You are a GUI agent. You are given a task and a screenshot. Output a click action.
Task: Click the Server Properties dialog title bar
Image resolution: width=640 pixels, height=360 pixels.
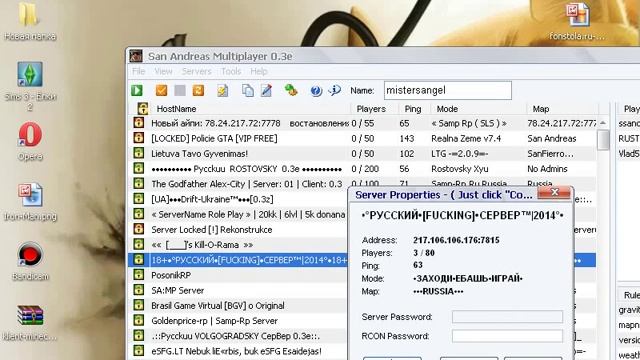pyautogui.click(x=445, y=195)
